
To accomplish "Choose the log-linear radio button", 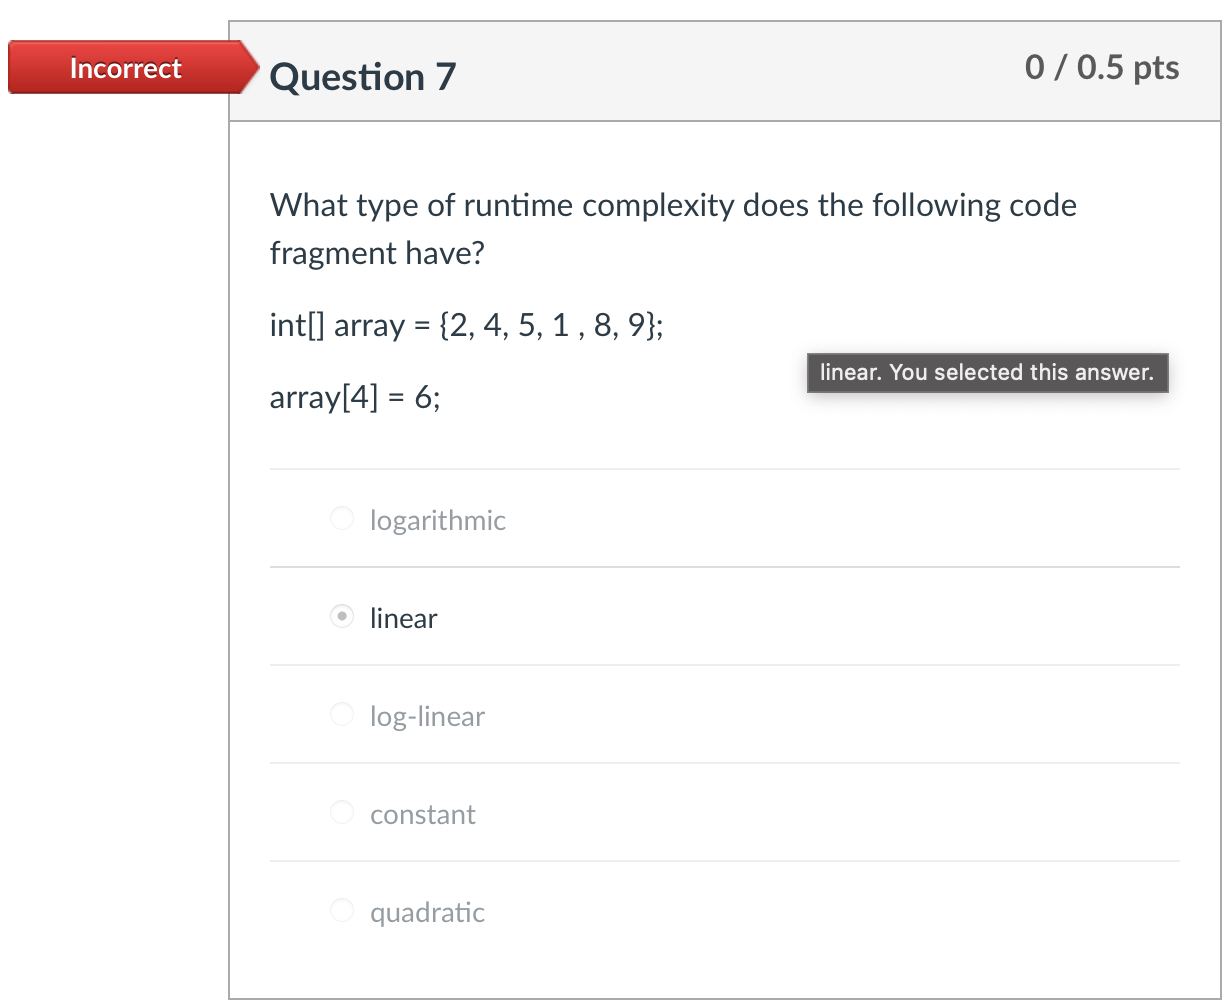I will coord(341,714).
